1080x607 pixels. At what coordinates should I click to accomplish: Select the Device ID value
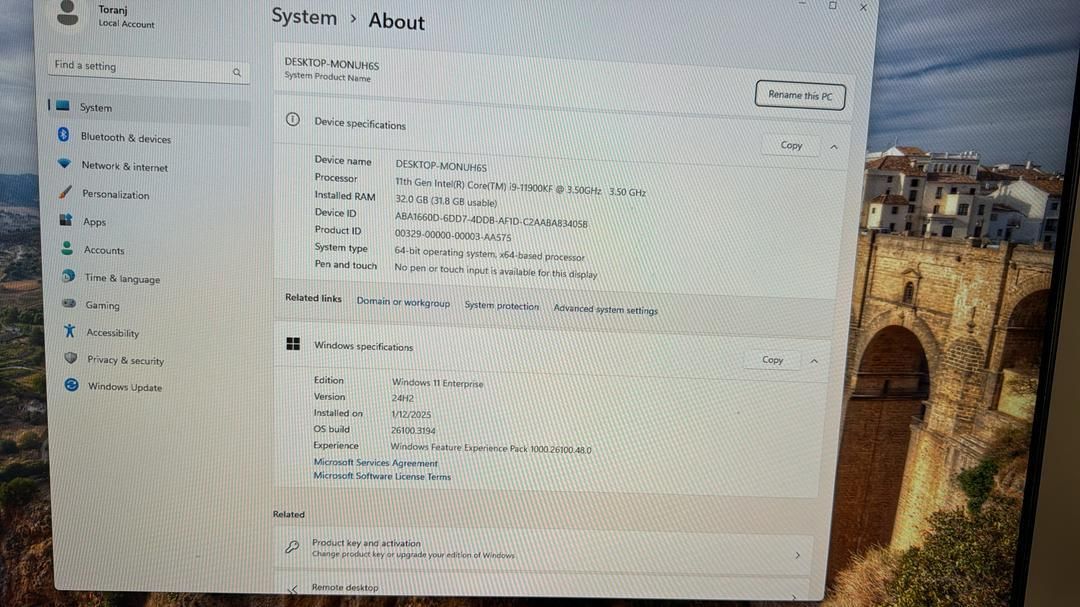(x=491, y=220)
